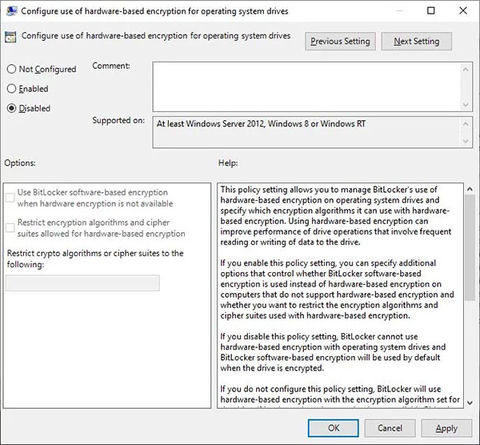
Task: Click the Apply button
Action: (446, 428)
